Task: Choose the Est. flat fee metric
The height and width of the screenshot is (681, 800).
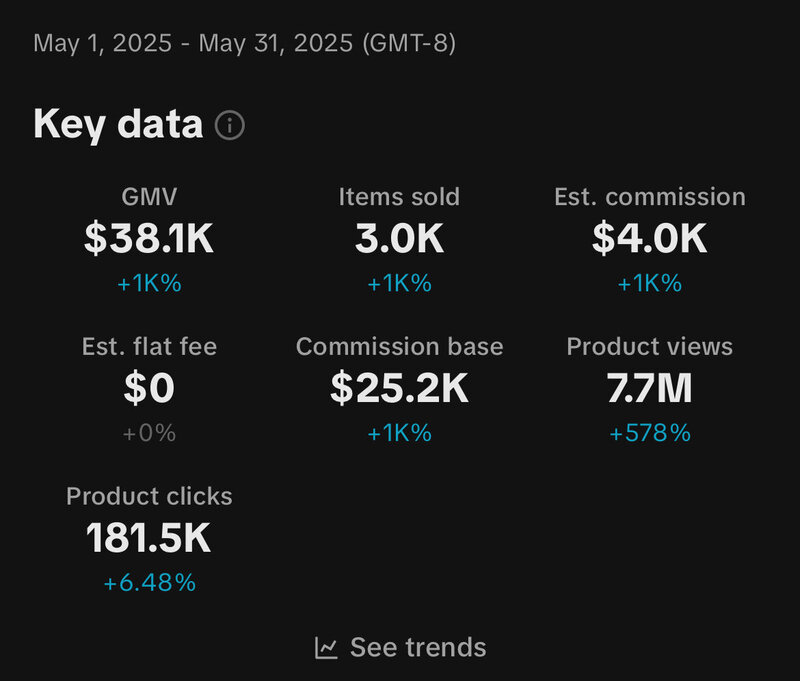Action: [x=149, y=389]
